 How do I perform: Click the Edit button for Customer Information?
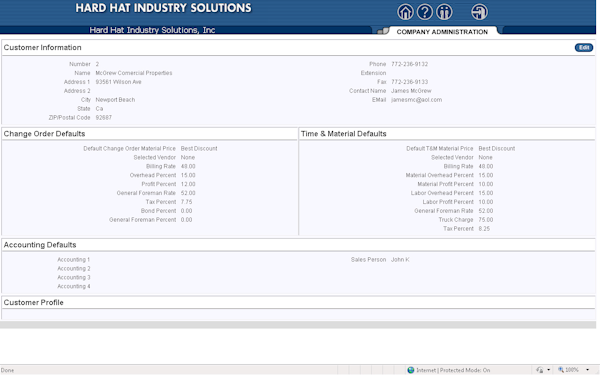pos(584,47)
